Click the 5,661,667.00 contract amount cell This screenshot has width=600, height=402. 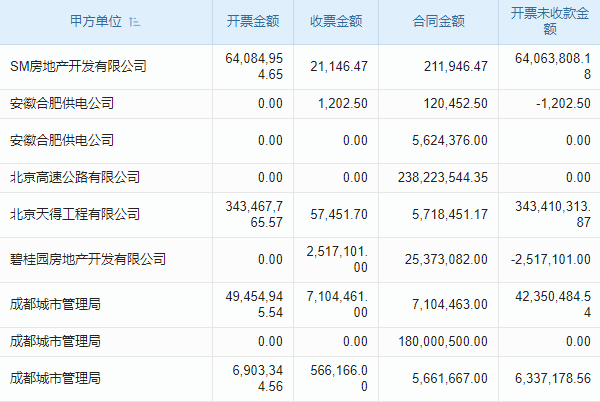tap(449, 378)
